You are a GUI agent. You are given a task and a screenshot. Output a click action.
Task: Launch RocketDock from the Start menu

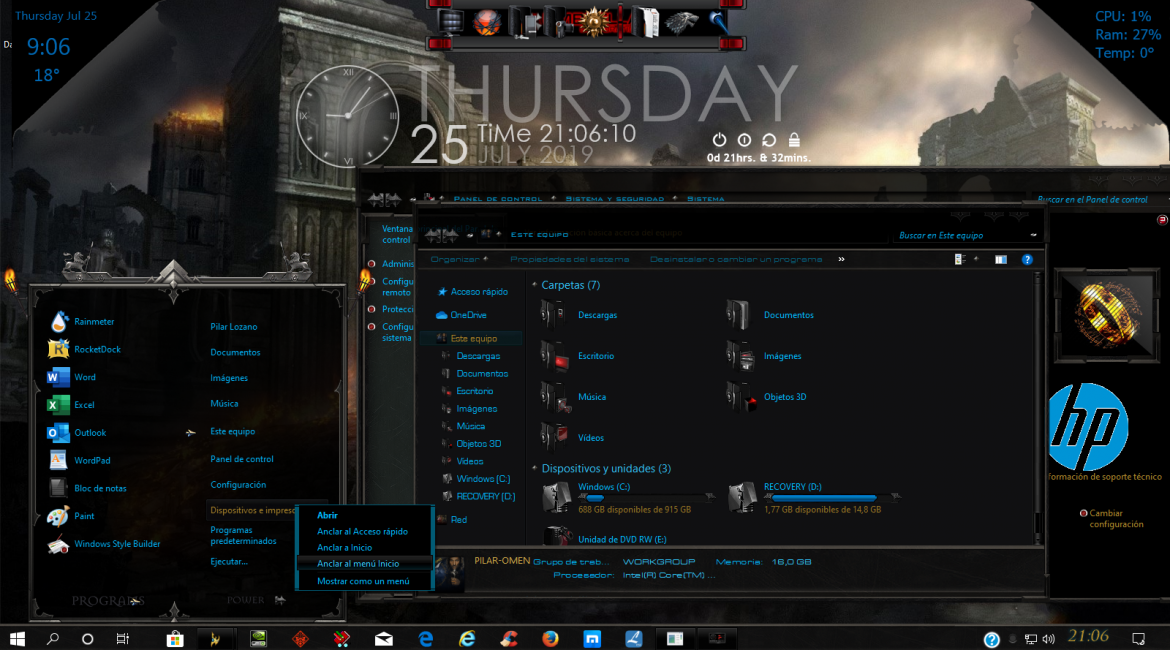(x=84, y=349)
